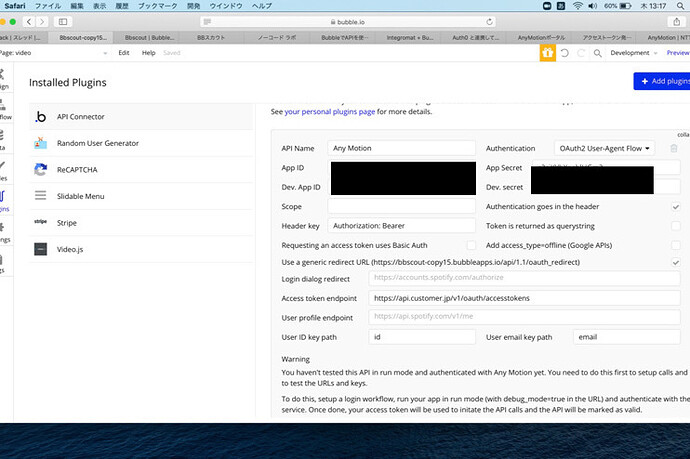This screenshot has width=690, height=459.
Task: Open Bubble Edit menu
Action: click(x=124, y=53)
